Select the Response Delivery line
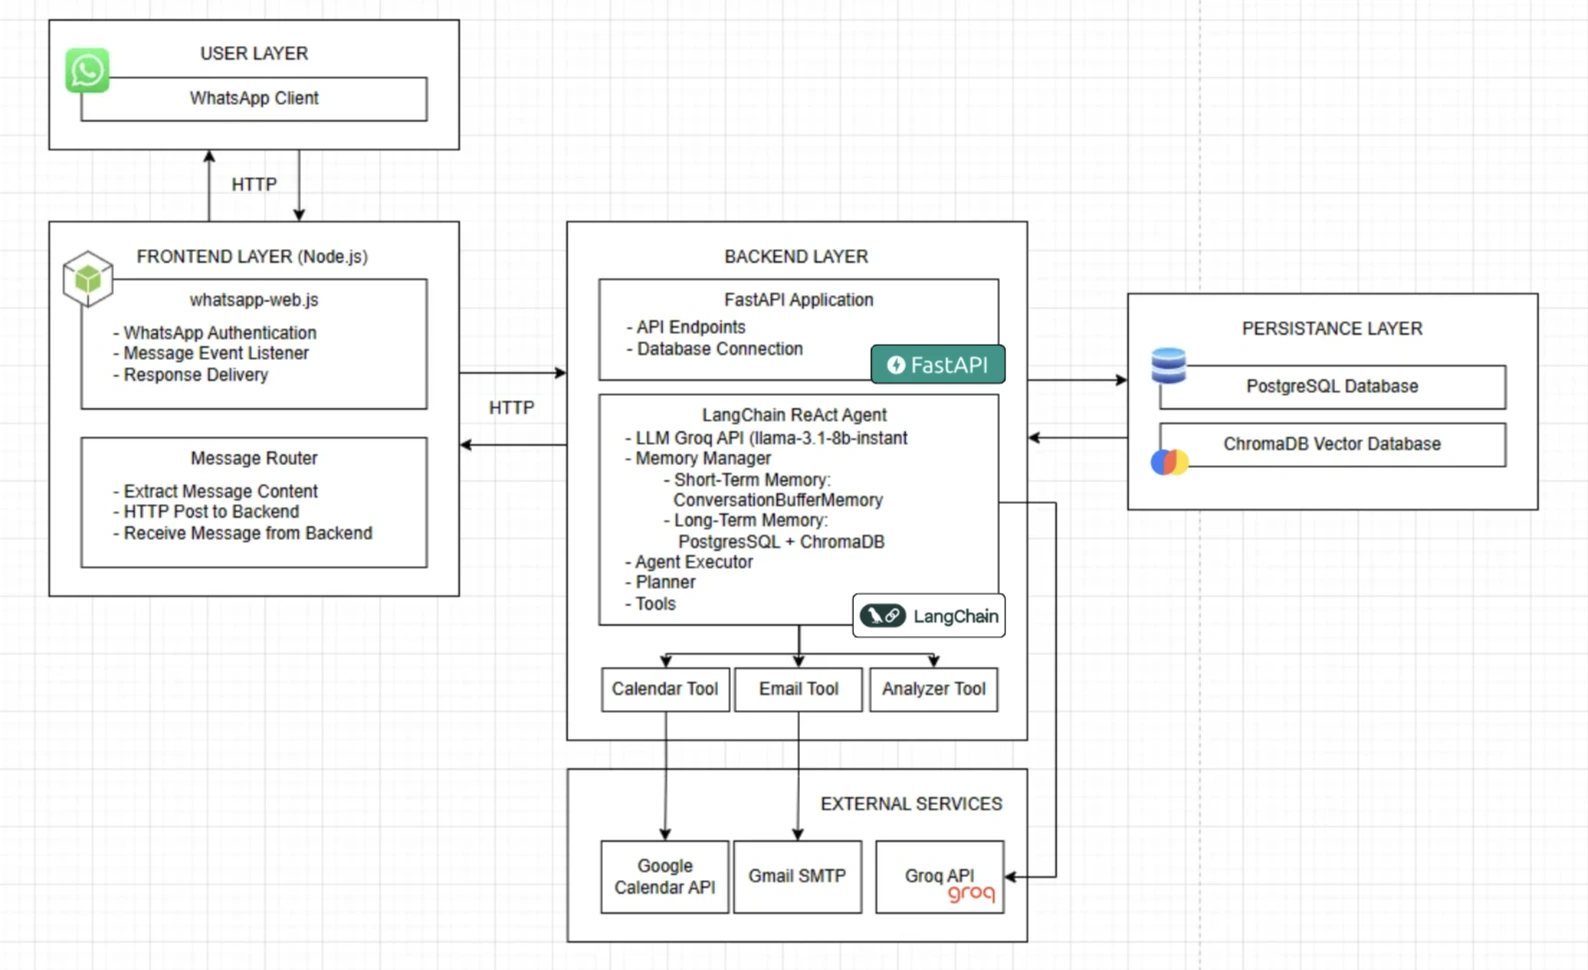 [190, 375]
